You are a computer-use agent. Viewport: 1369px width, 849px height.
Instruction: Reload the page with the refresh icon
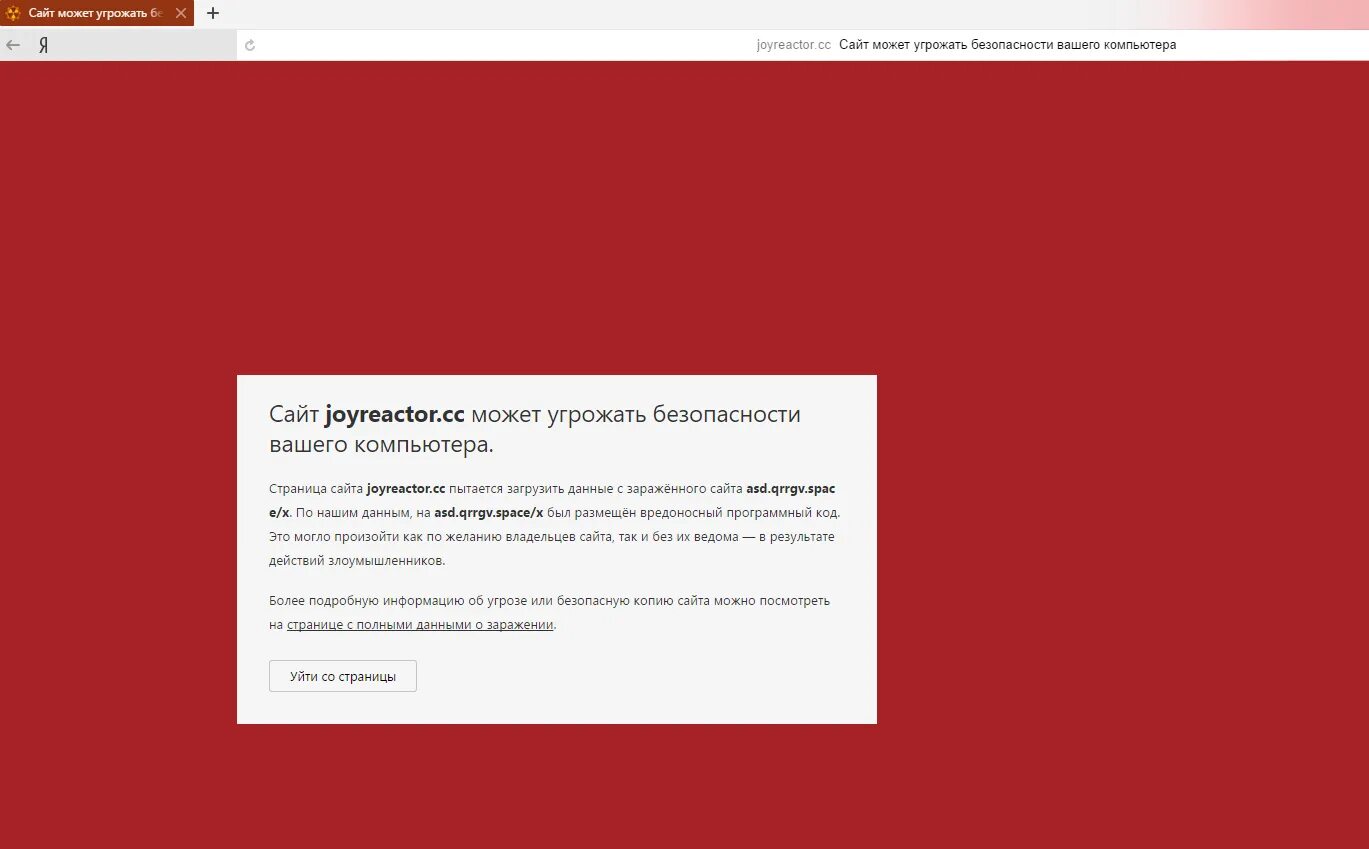pyautogui.click(x=250, y=45)
